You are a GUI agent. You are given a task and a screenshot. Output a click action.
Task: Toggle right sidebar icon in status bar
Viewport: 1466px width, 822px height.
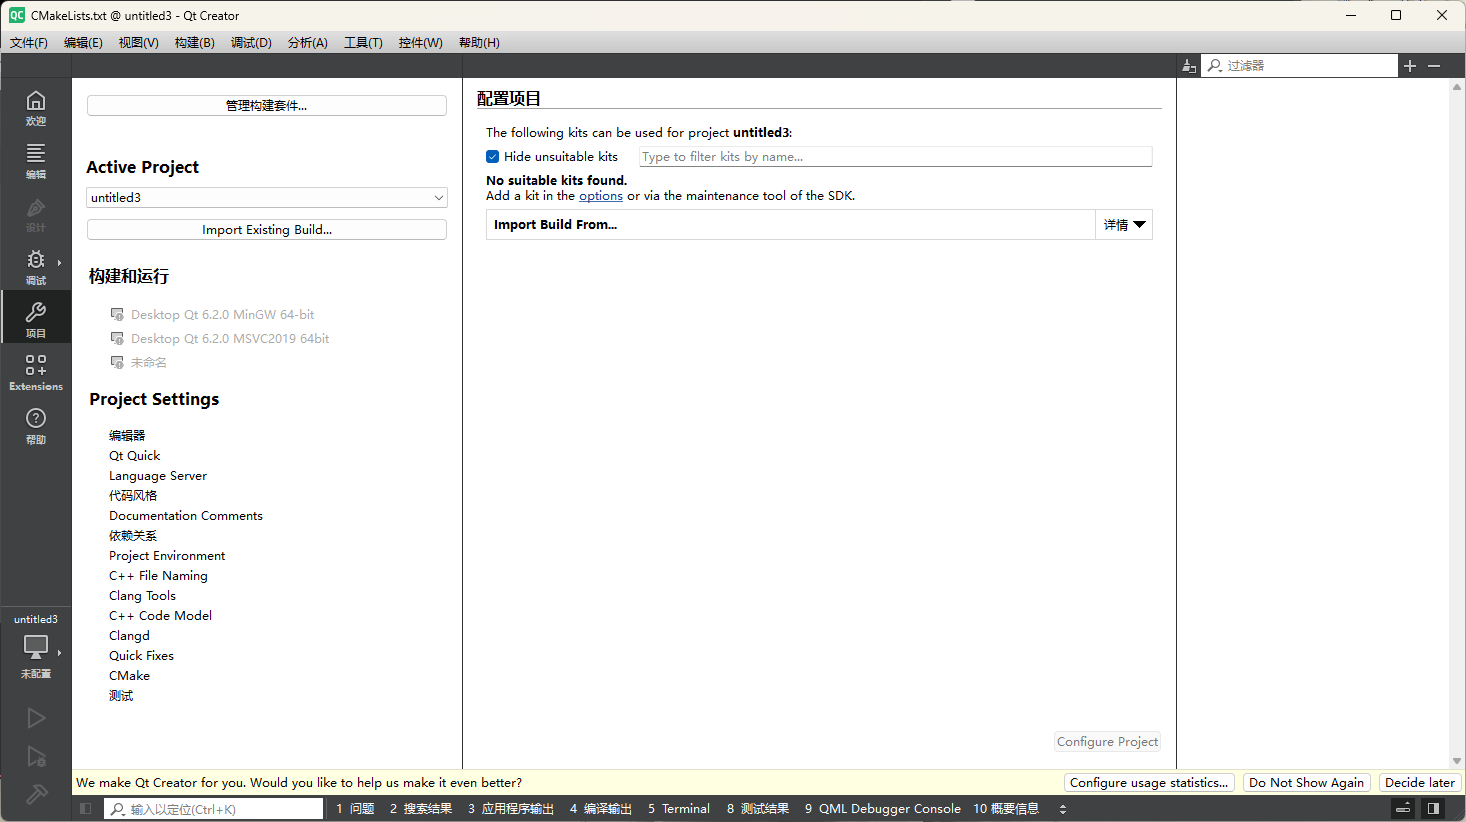(x=1433, y=809)
